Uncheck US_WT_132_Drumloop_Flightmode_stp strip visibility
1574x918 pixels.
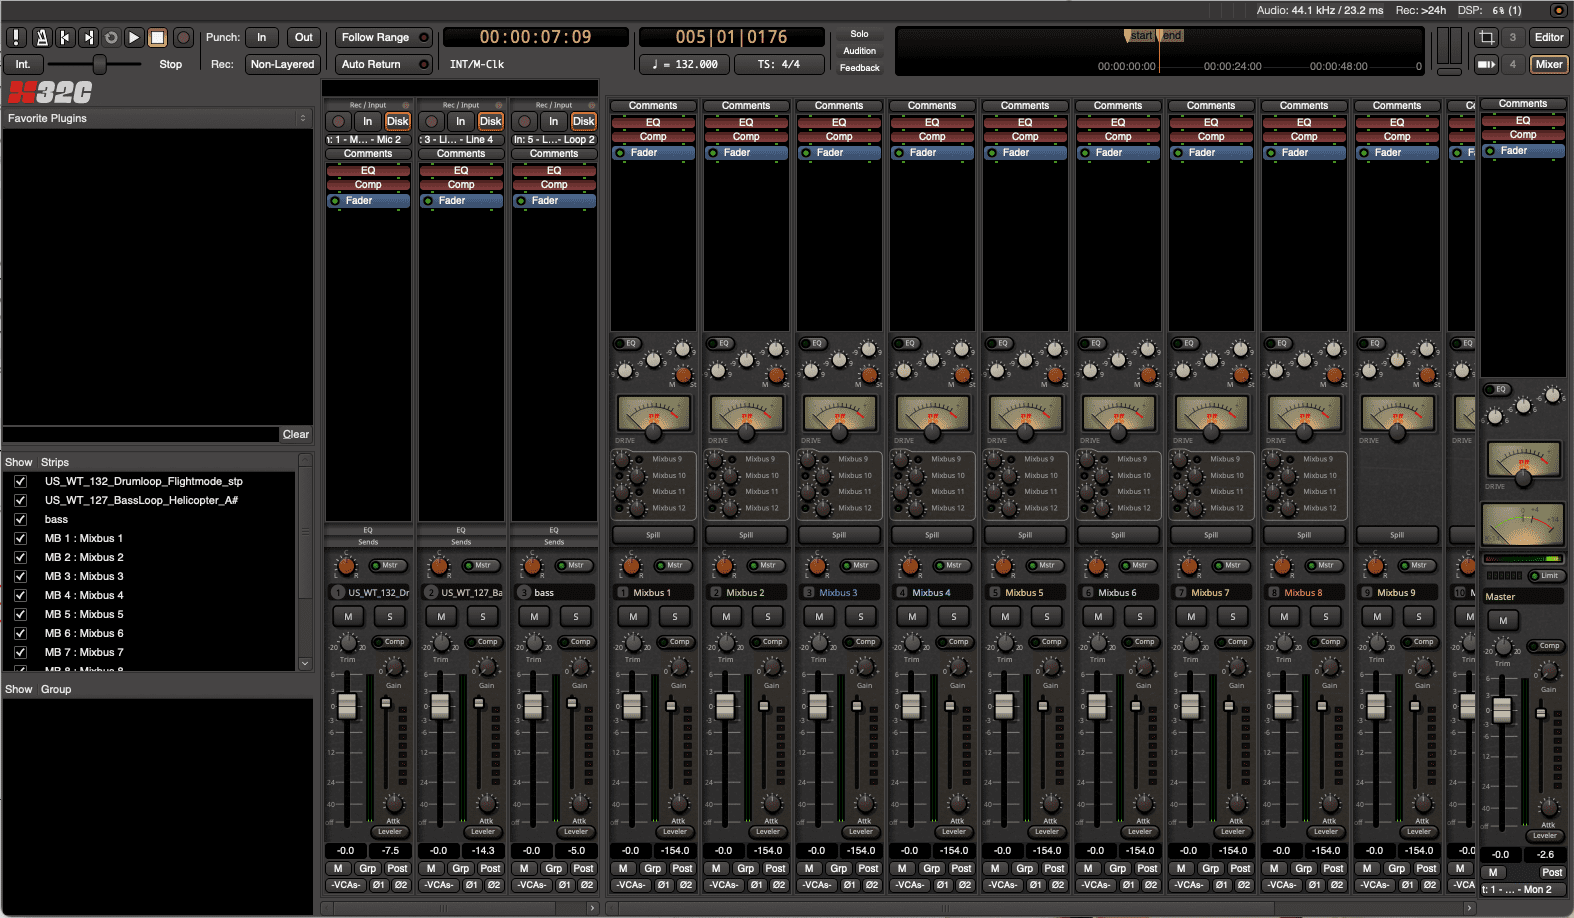pyautogui.click(x=20, y=481)
